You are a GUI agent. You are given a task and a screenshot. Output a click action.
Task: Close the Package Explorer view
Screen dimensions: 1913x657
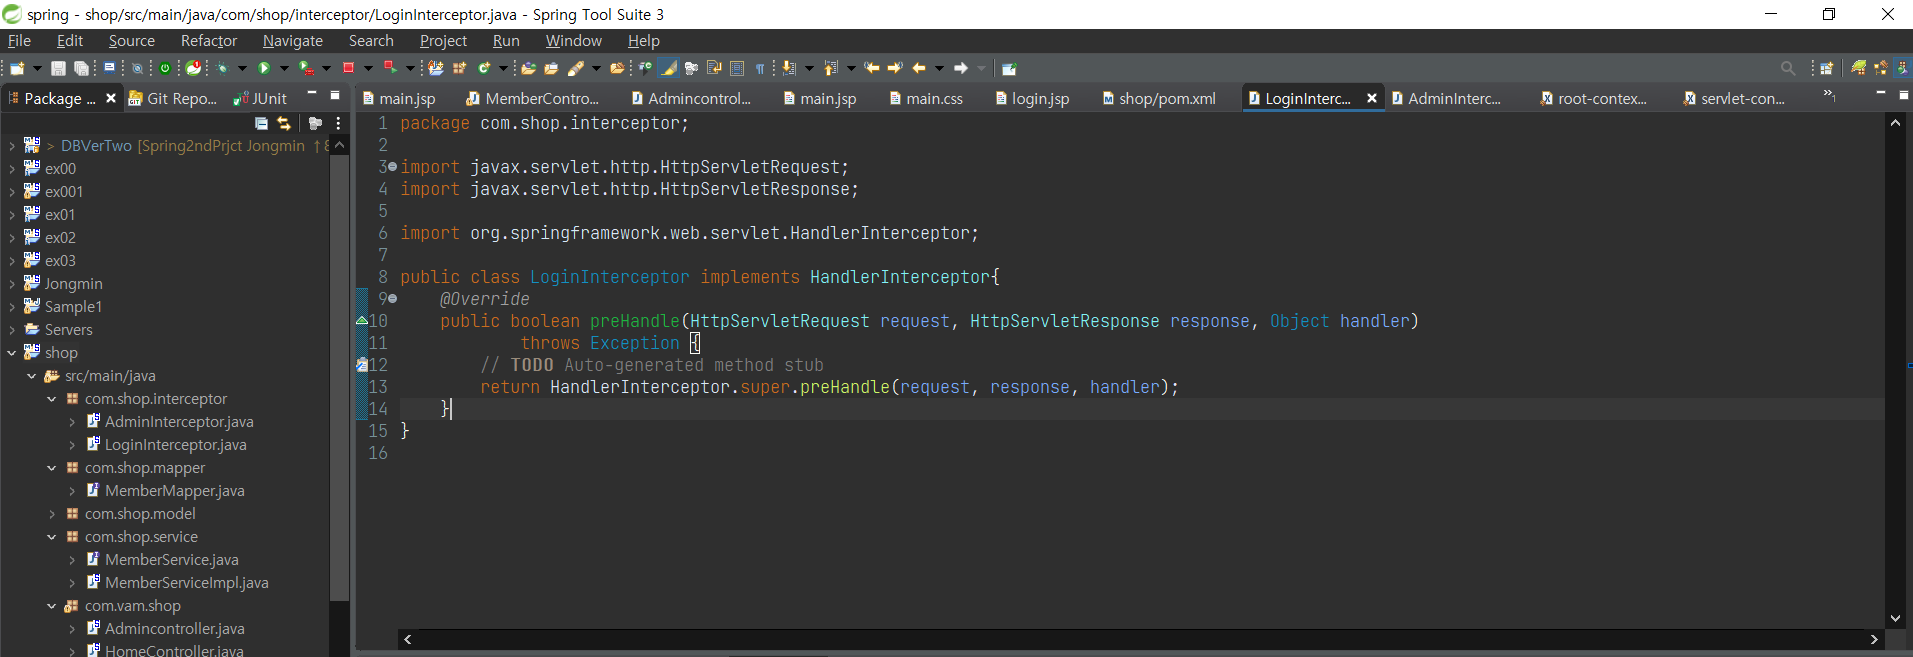pos(111,98)
